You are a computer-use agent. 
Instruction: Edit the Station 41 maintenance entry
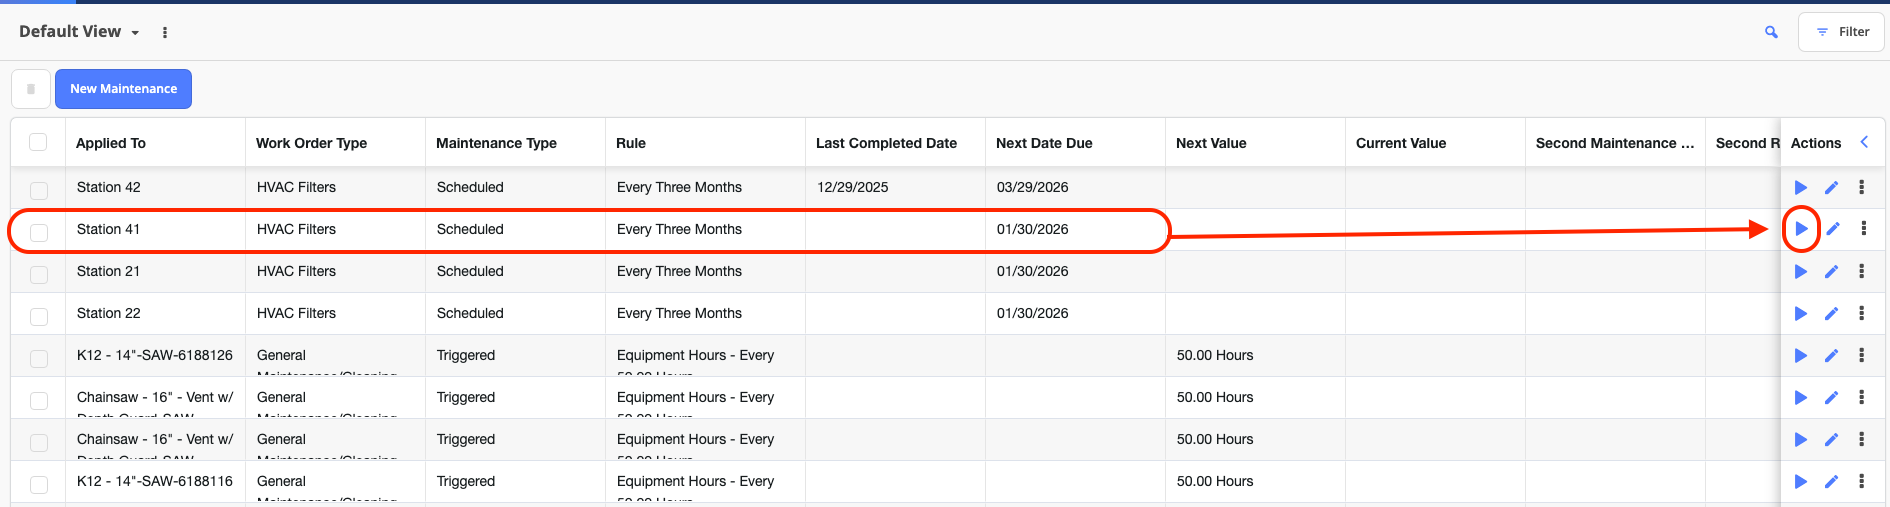tap(1832, 229)
